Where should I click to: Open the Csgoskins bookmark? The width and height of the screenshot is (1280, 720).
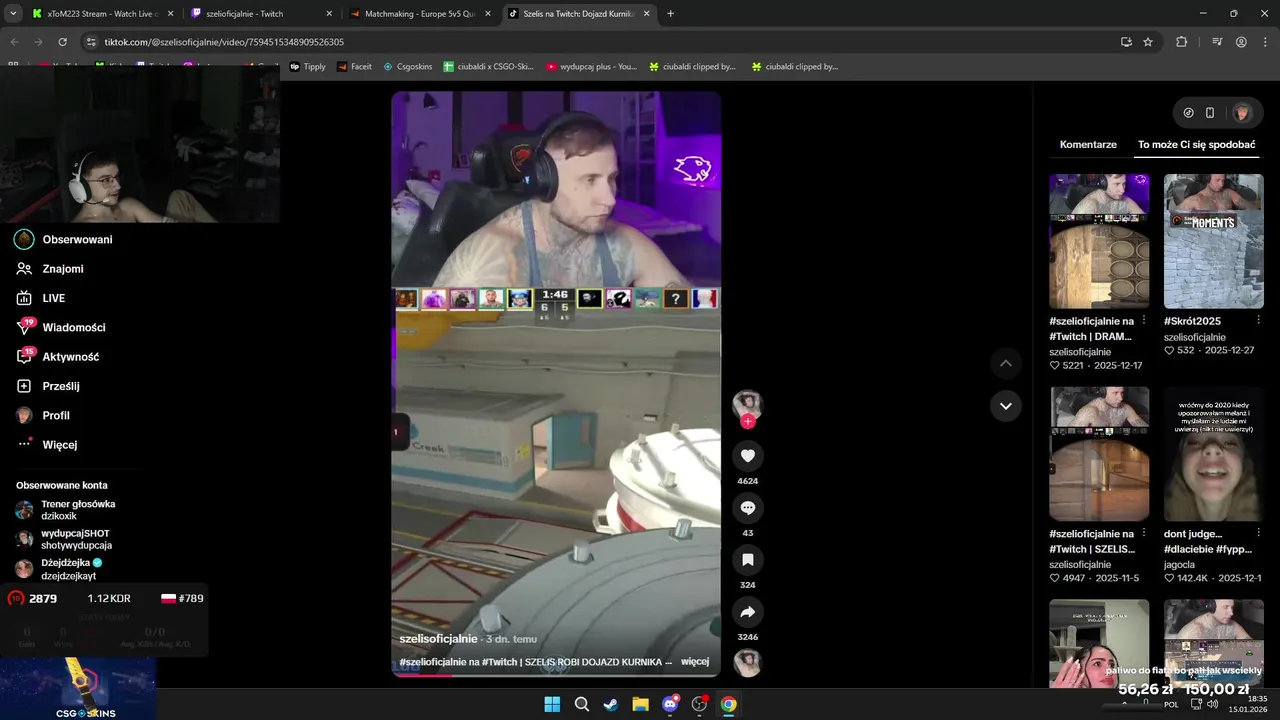(x=407, y=67)
